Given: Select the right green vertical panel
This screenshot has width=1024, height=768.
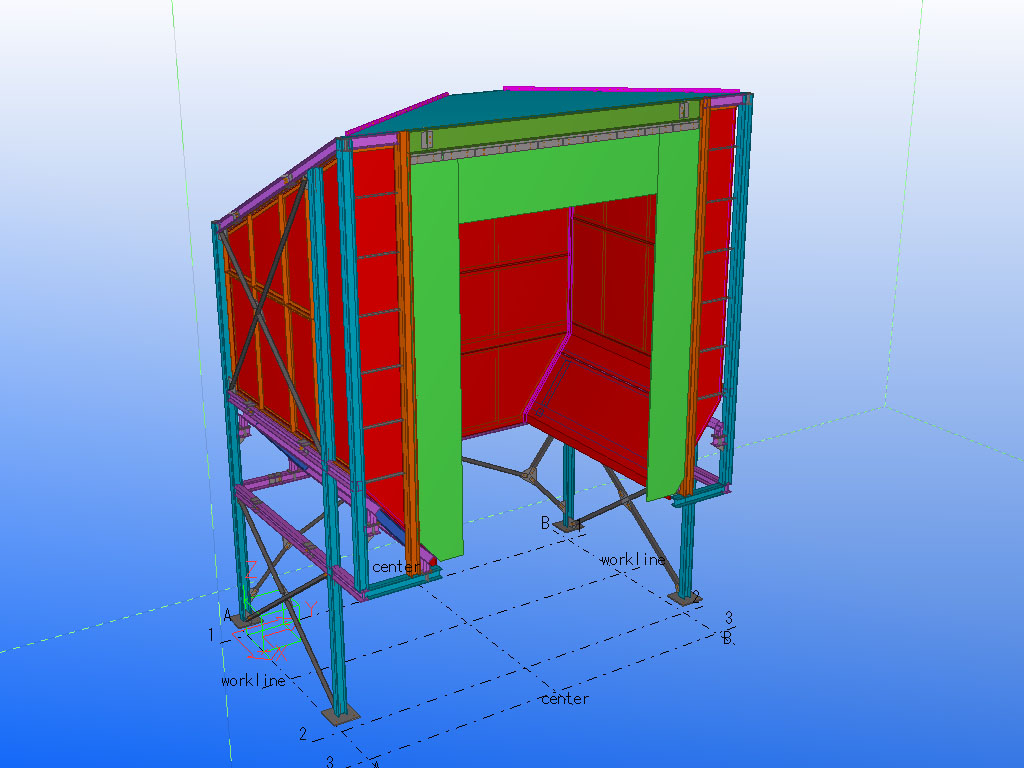Looking at the screenshot, I should click(673, 313).
